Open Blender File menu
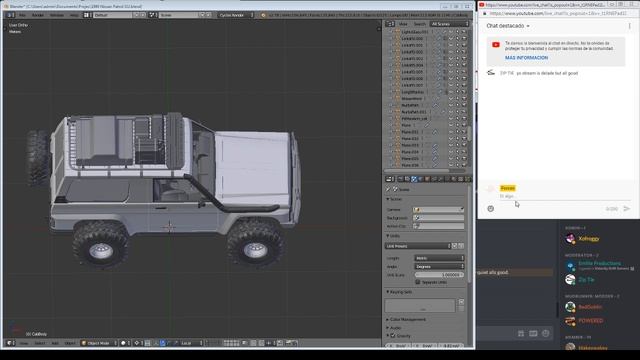Viewport: 640px width, 360px height. pos(22,15)
